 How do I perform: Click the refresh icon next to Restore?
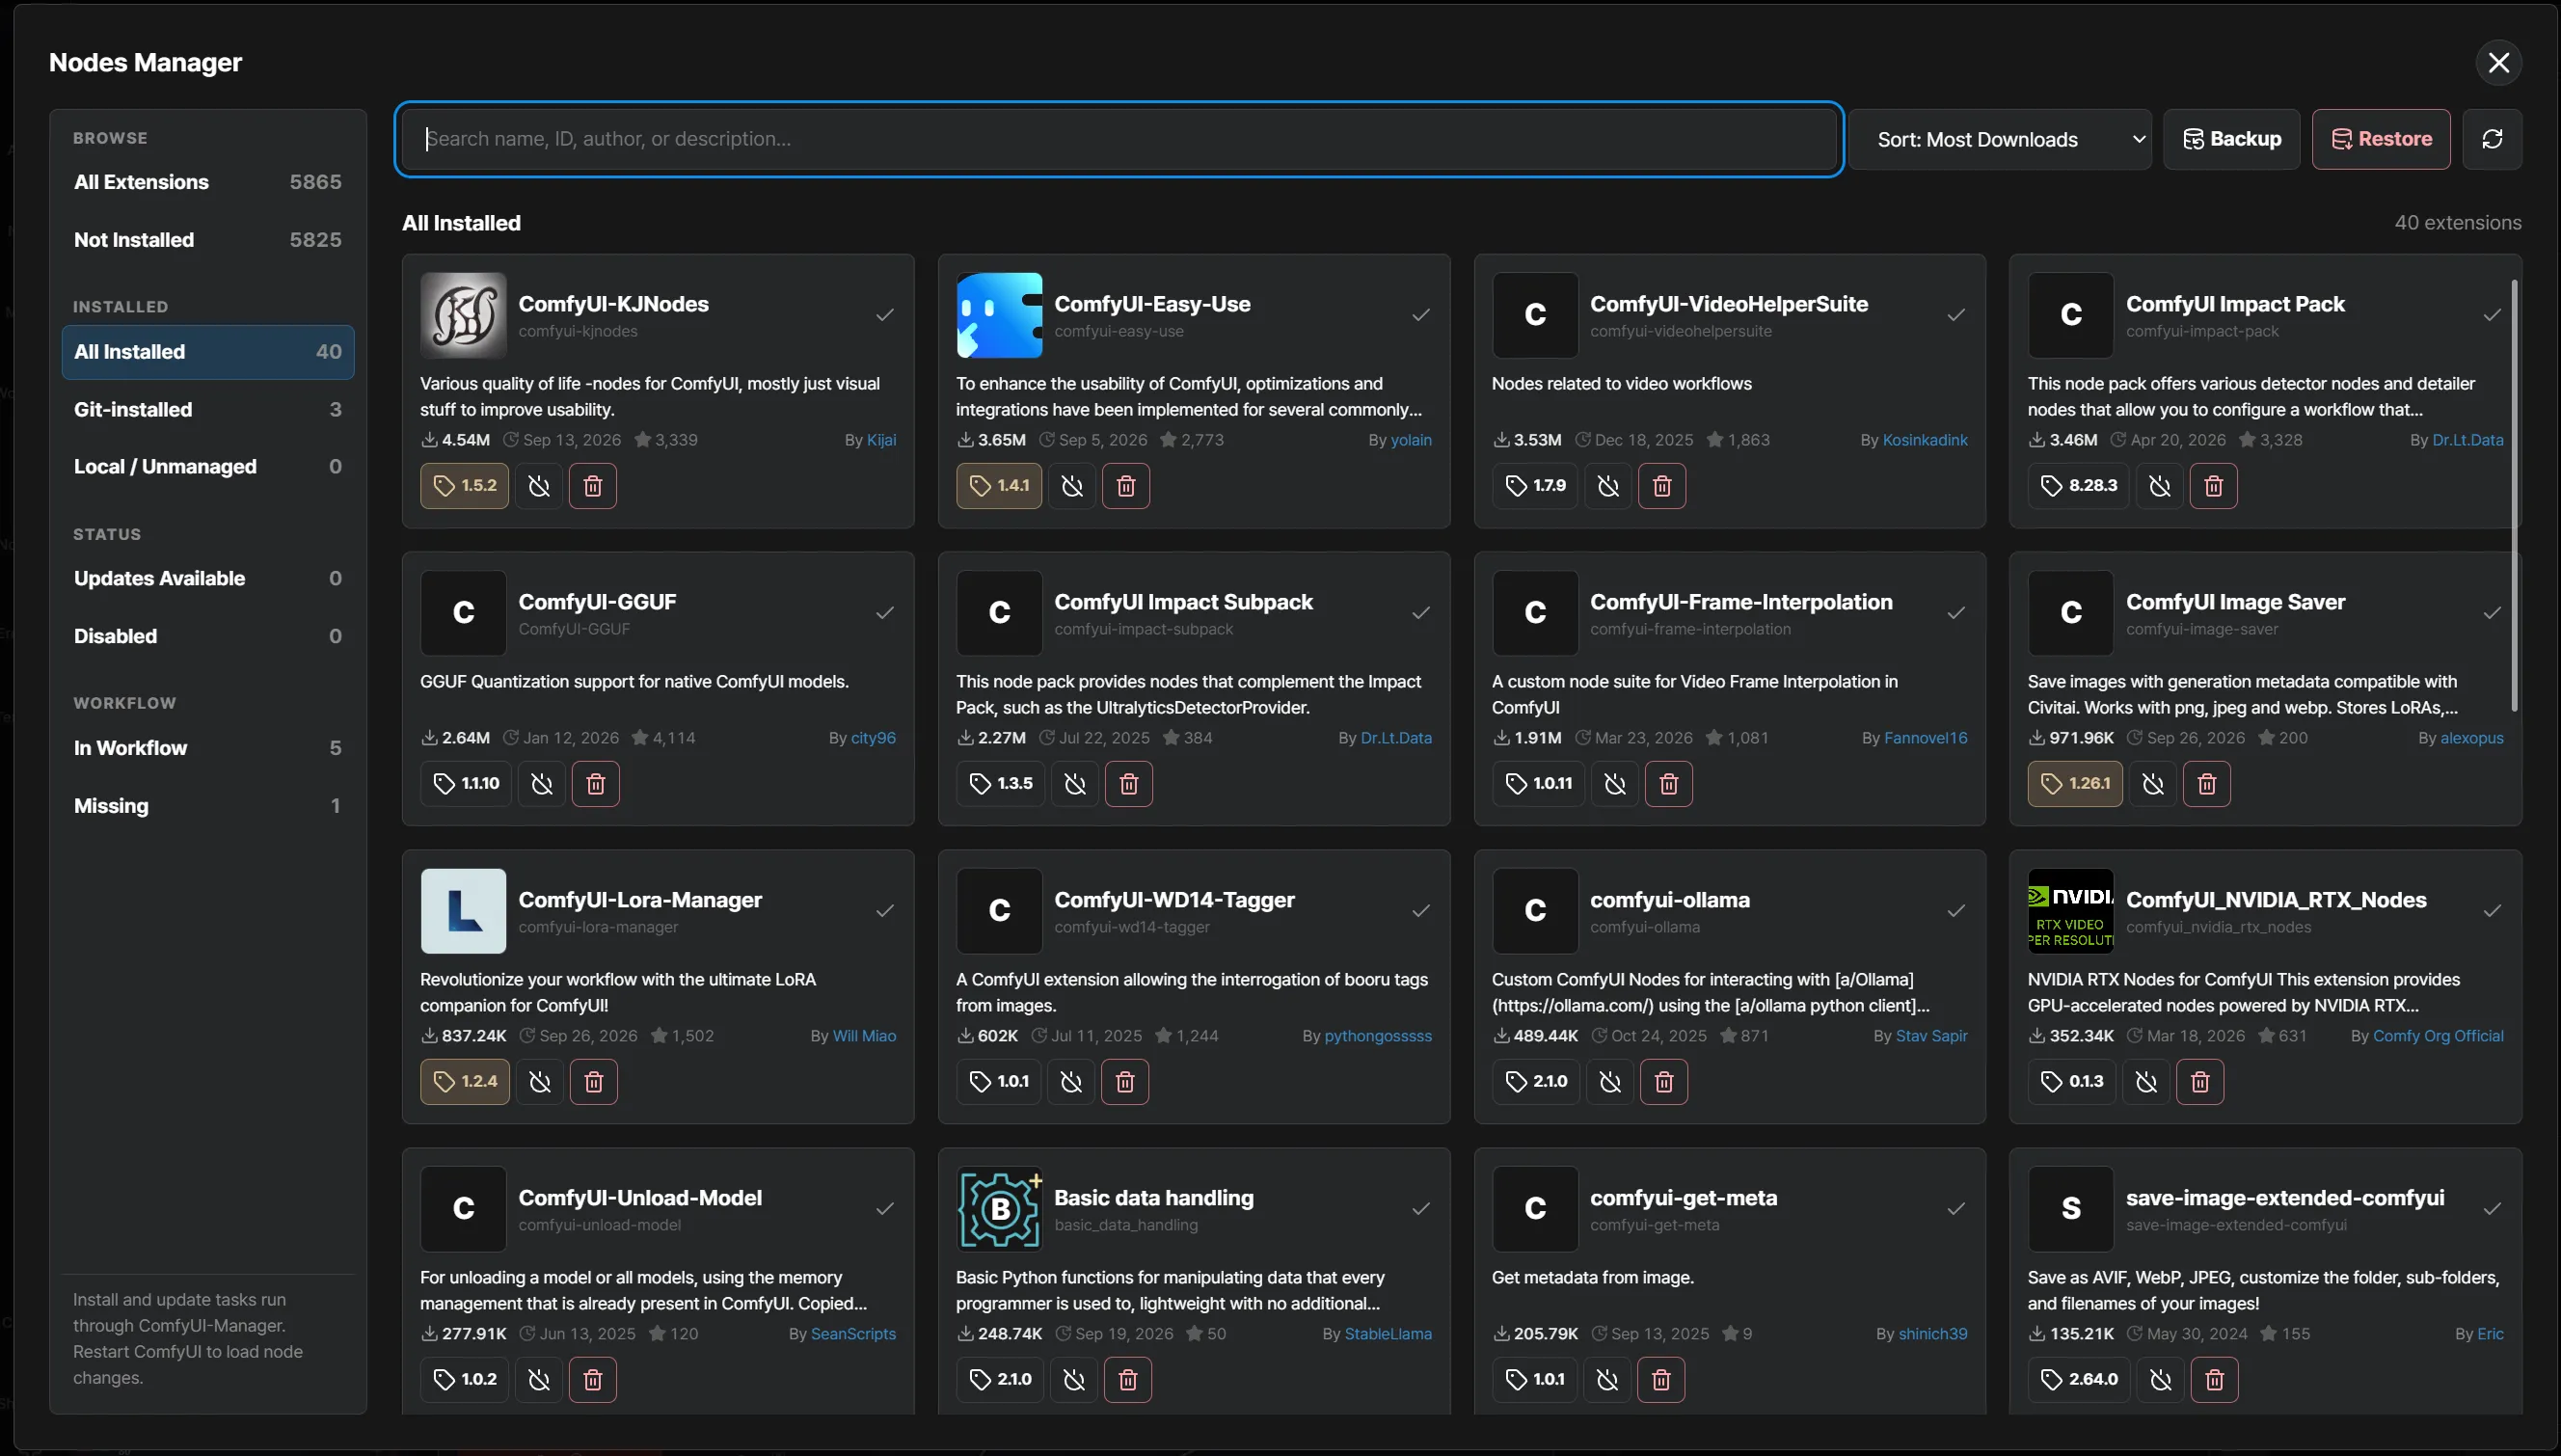click(2492, 139)
